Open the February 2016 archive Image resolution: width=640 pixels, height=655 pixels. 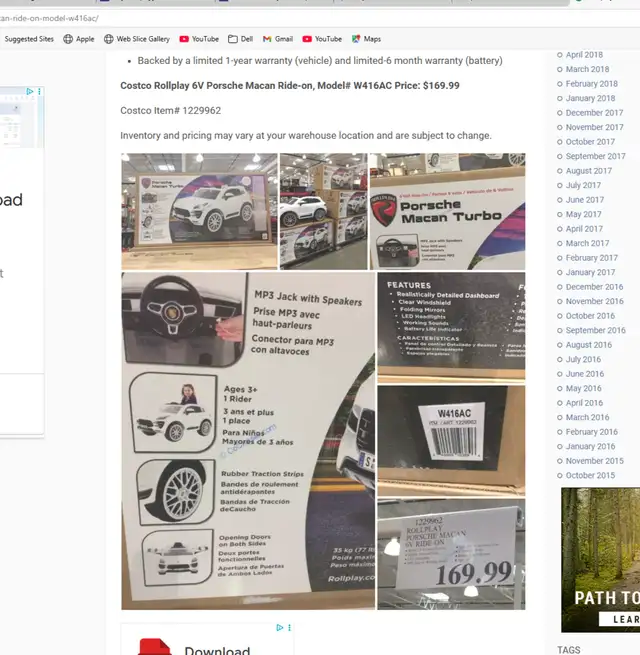[x=591, y=432]
